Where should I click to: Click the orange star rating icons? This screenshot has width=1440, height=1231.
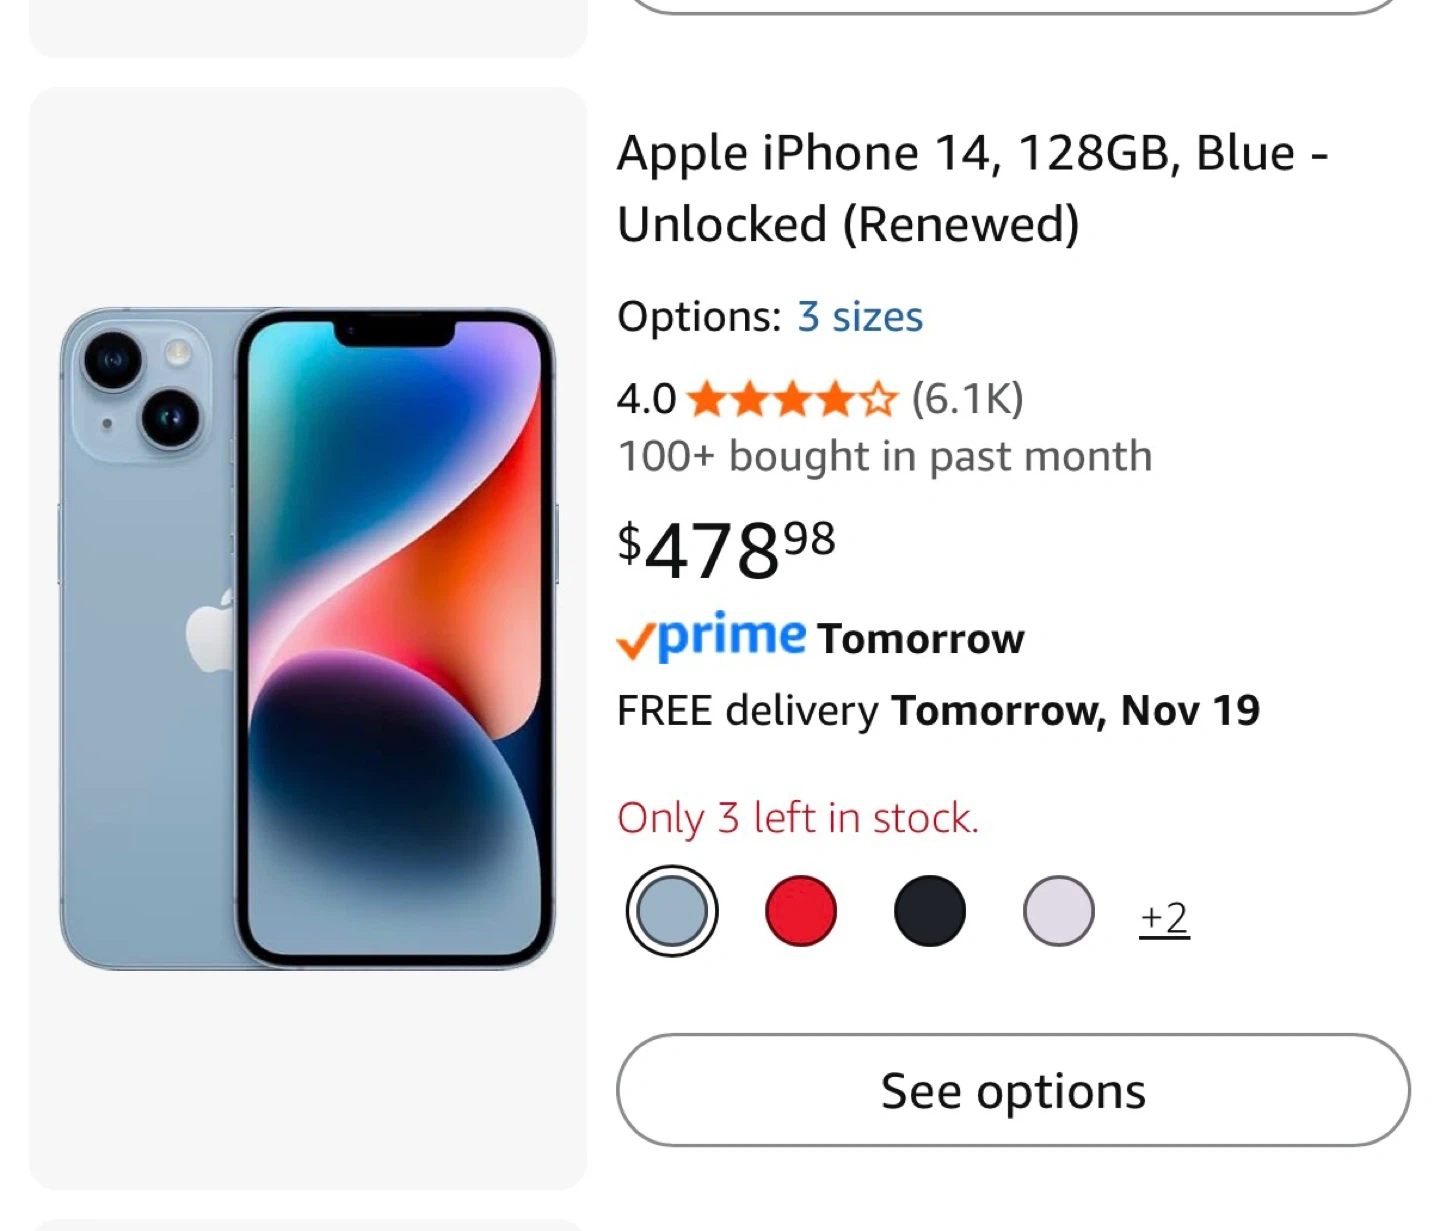pyautogui.click(x=792, y=399)
